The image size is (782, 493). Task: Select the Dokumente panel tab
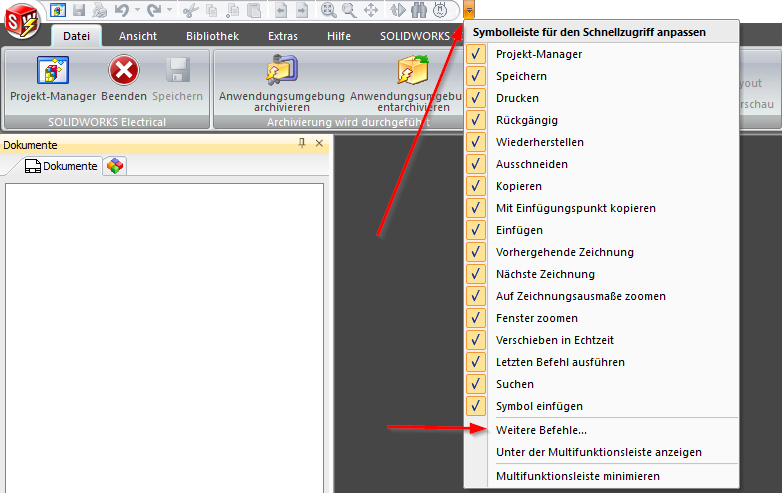(x=61, y=166)
